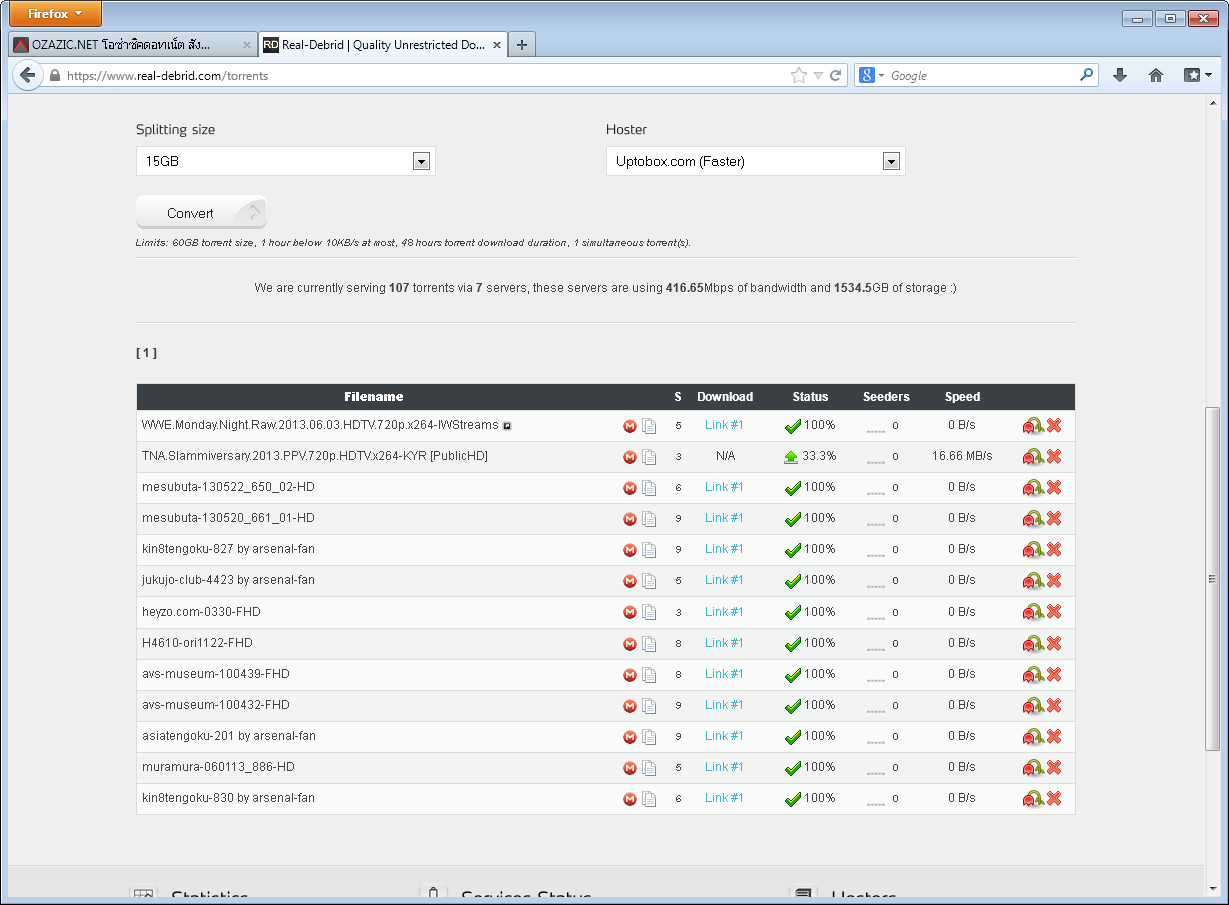The height and width of the screenshot is (905, 1229).
Task: Open Link #1 for kin8tengoku-827
Action: pyautogui.click(x=724, y=549)
